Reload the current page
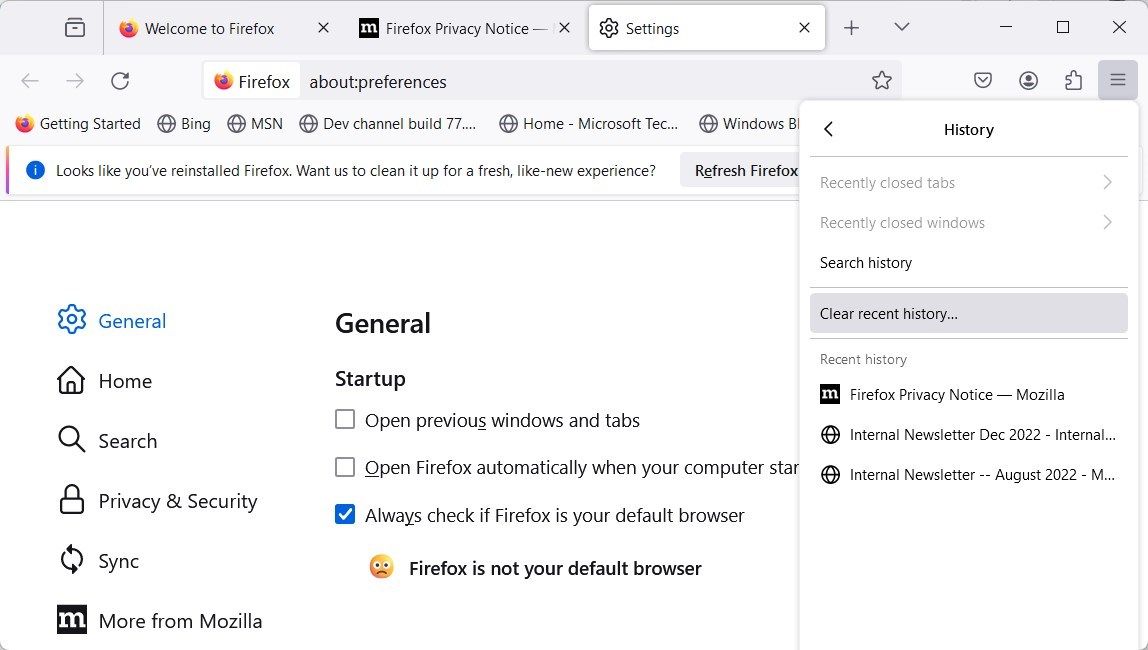The height and width of the screenshot is (650, 1148). (x=120, y=81)
